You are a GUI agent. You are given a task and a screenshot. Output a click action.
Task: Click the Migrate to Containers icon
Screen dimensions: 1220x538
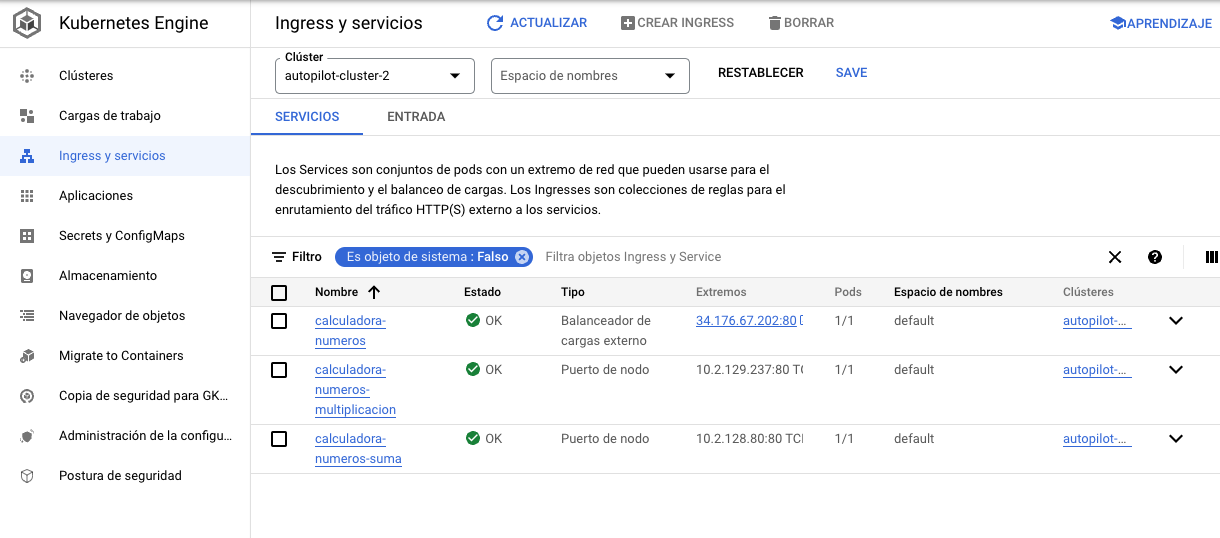click(27, 356)
